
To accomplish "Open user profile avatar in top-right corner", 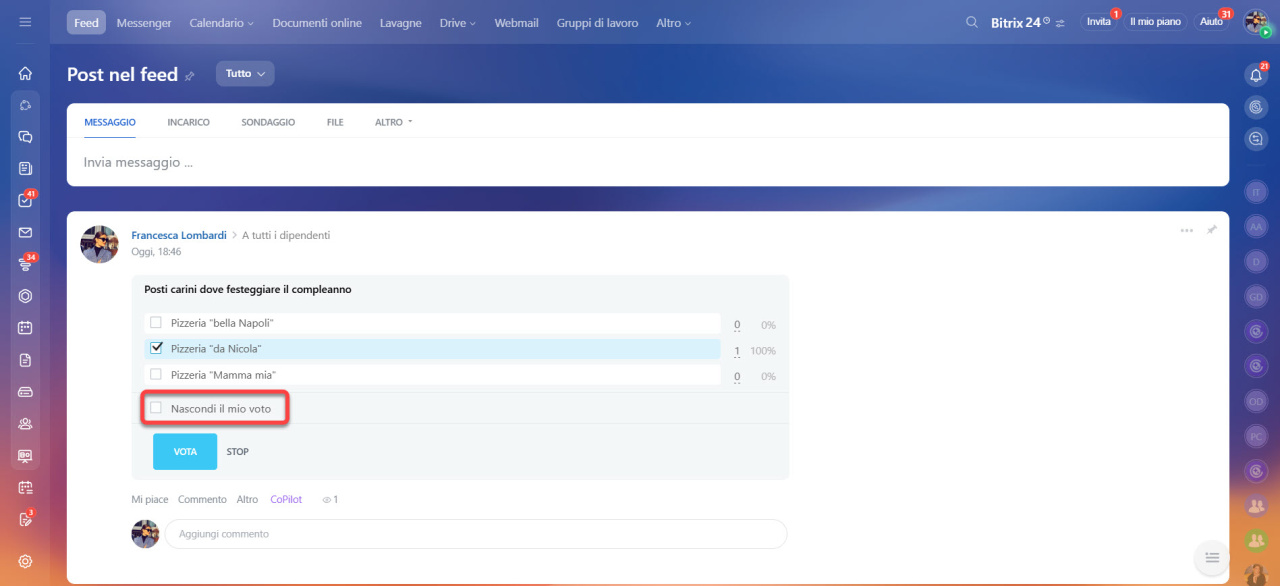I will click(x=1256, y=22).
